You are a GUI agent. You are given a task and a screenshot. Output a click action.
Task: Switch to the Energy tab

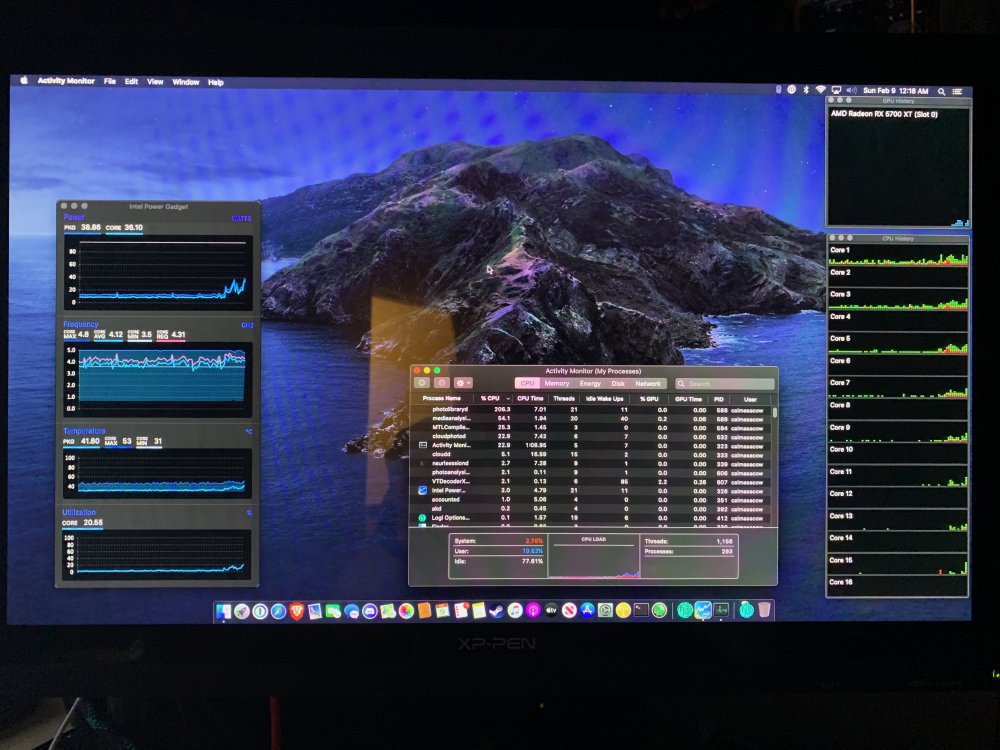tap(590, 383)
